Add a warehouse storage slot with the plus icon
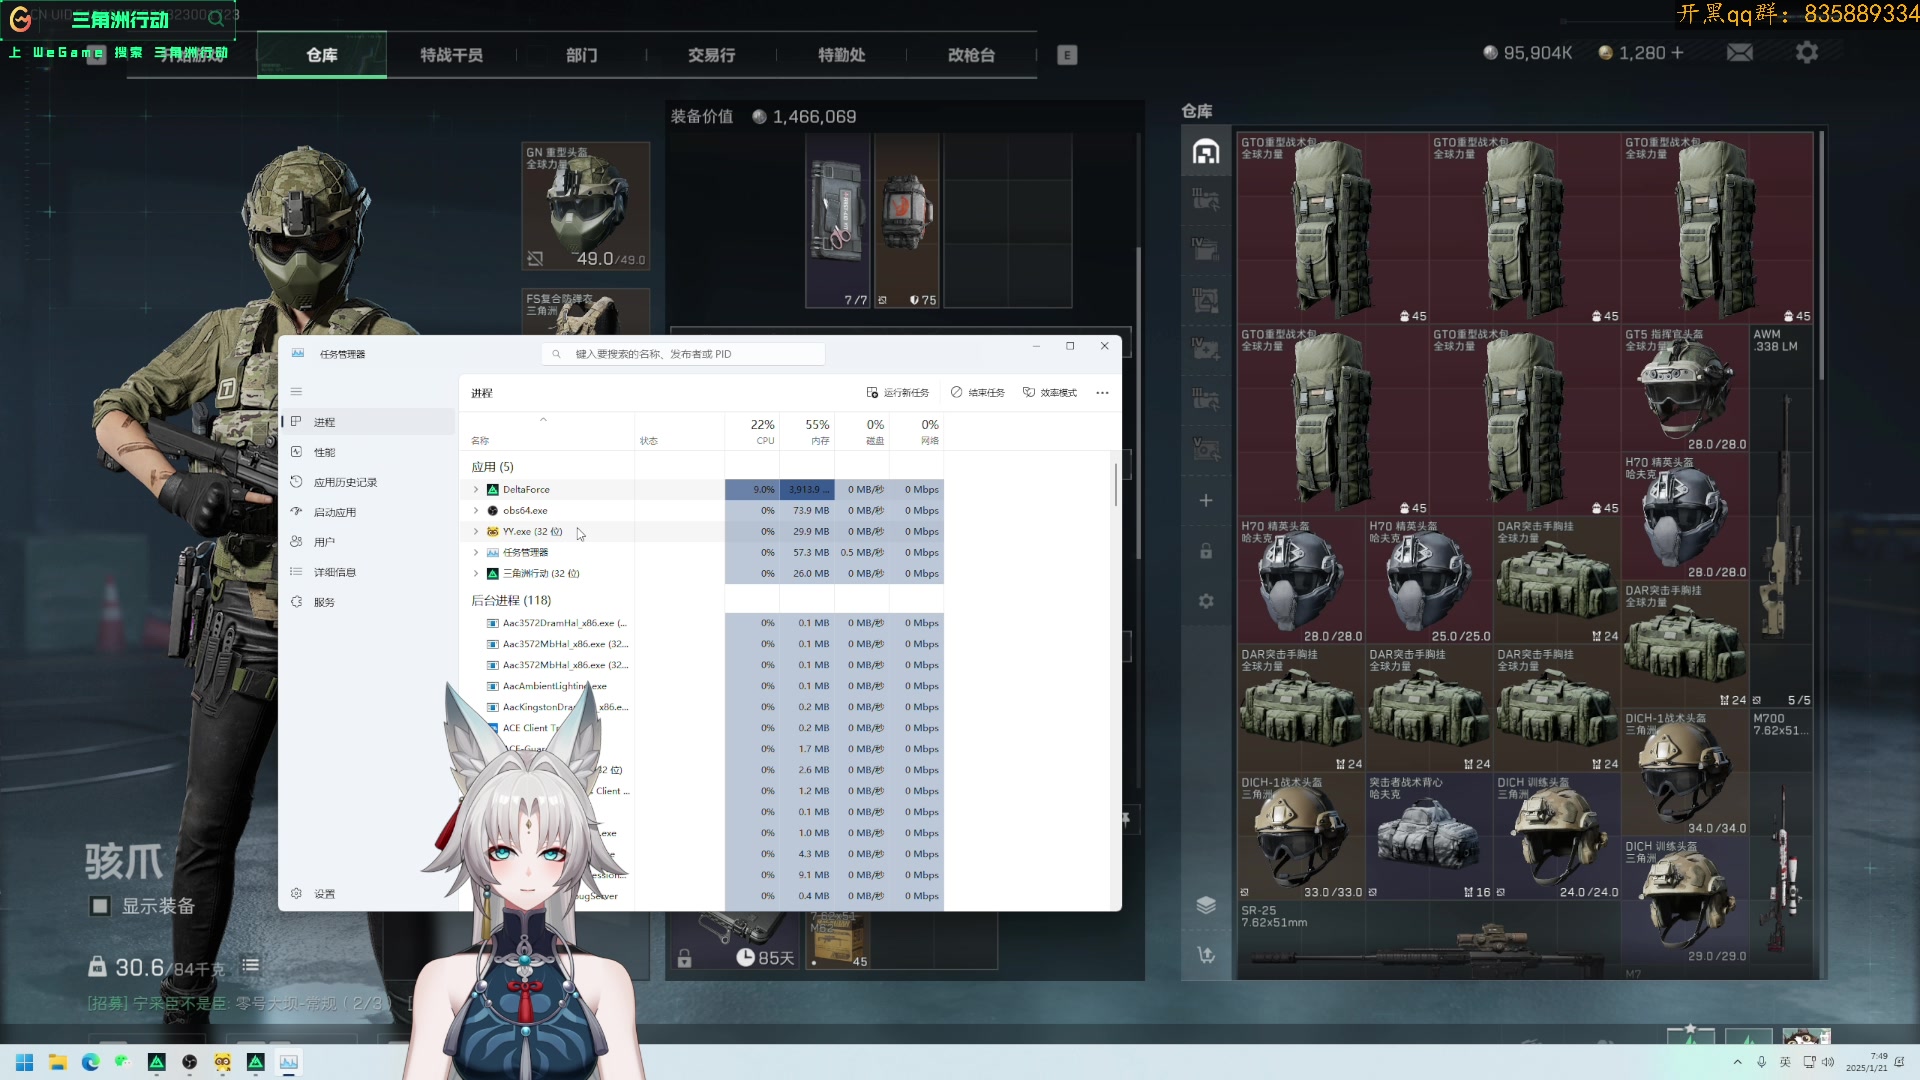 point(1206,500)
